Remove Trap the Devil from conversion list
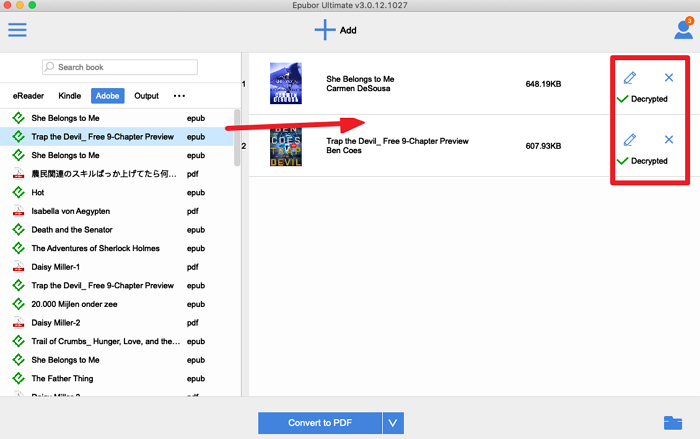Image resolution: width=700 pixels, height=439 pixels. click(669, 140)
